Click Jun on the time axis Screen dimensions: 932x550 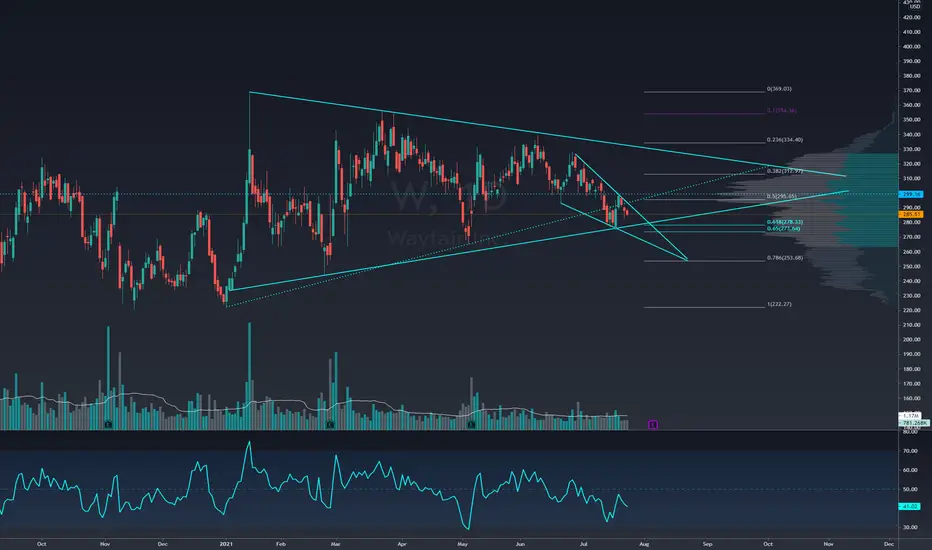(x=520, y=543)
